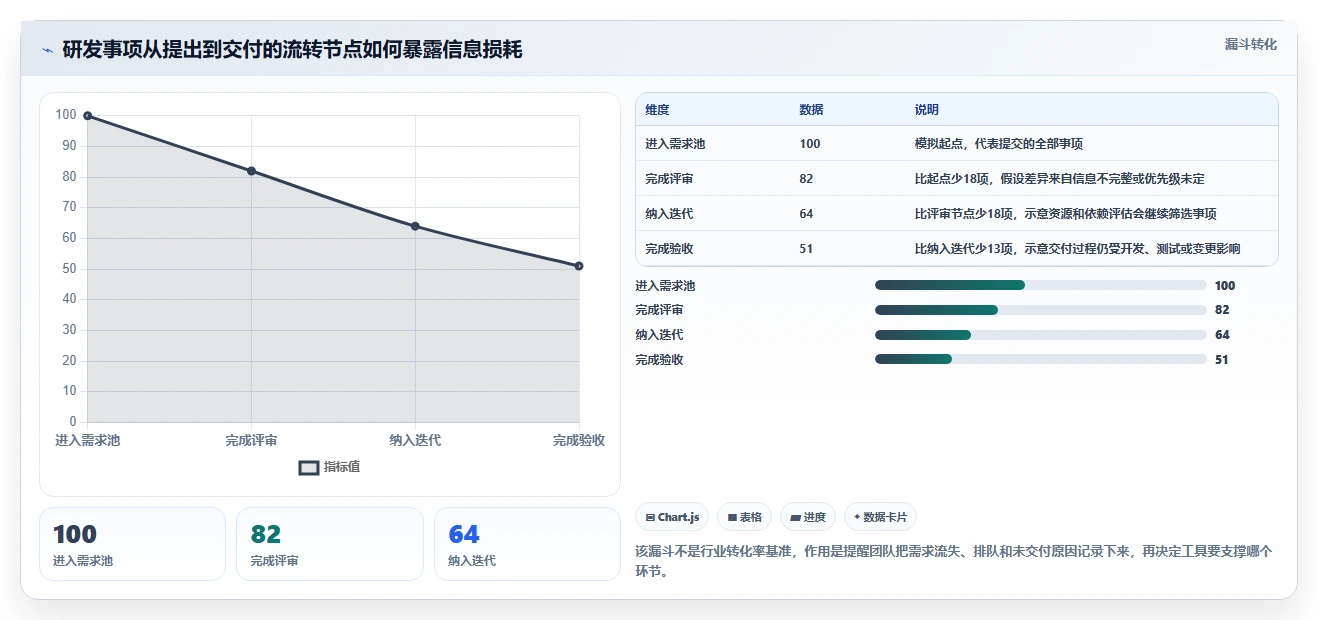Click the 说明 column header
This screenshot has width=1318, height=620.
tap(927, 110)
